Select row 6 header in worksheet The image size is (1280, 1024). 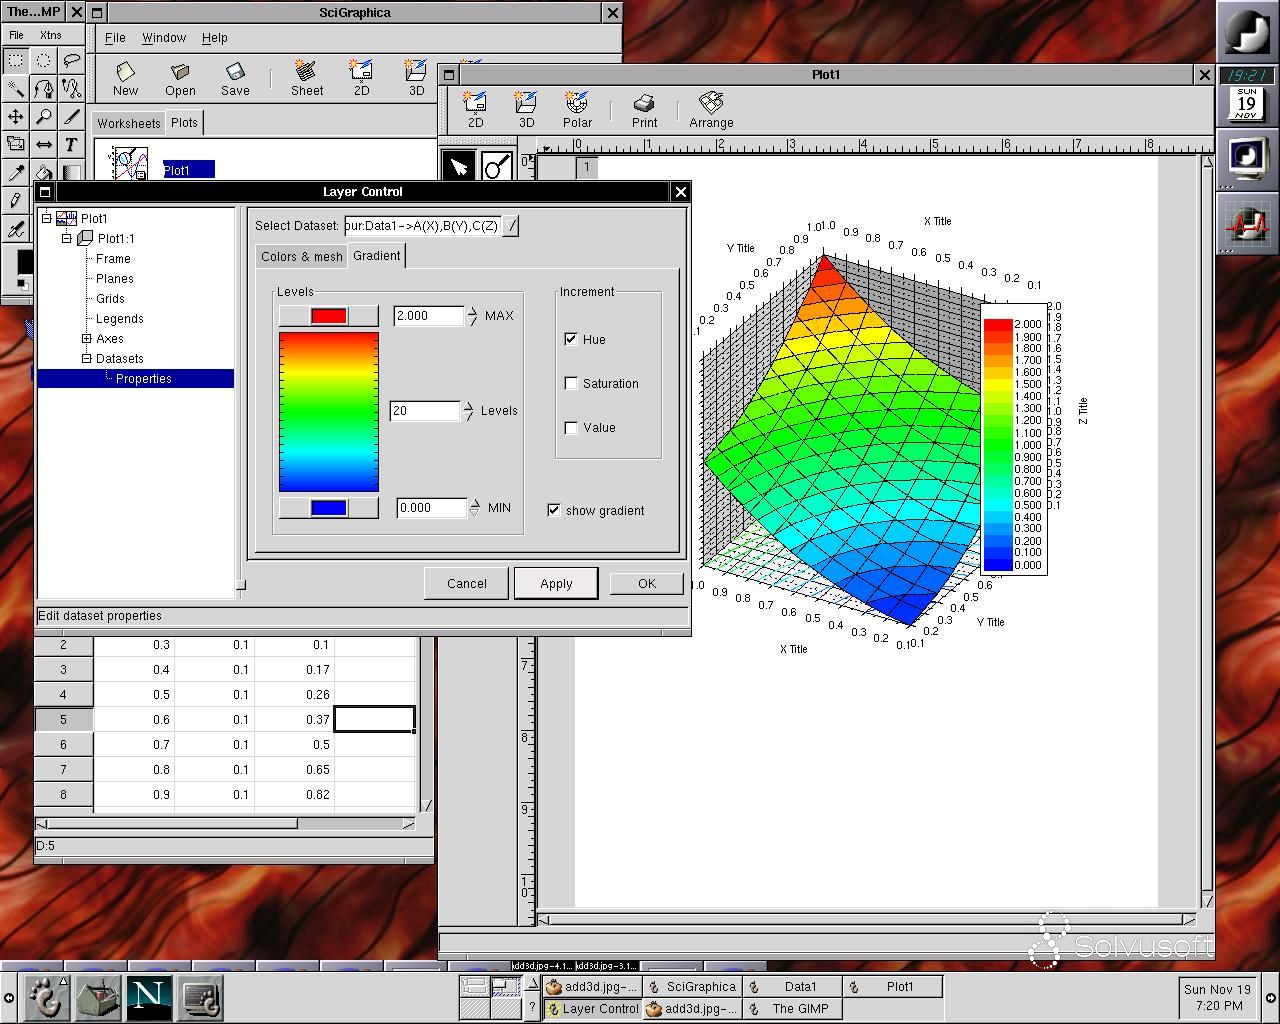[63, 744]
